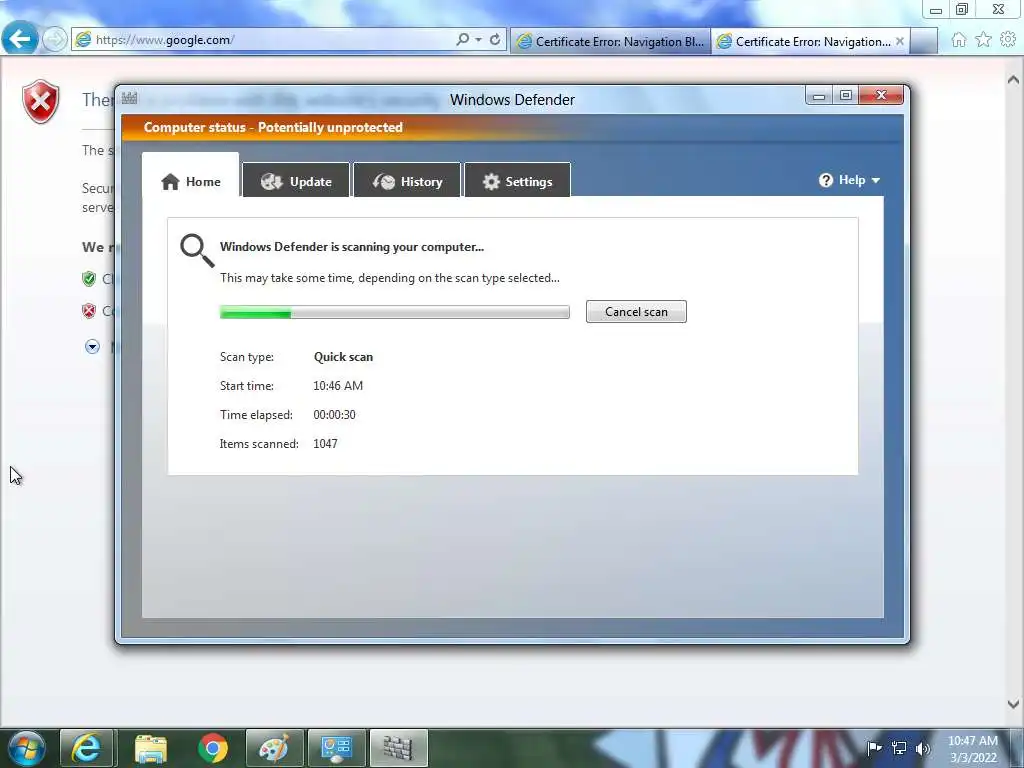This screenshot has width=1024, height=768.
Task: Click the magnifying glass scan icon
Action: [x=197, y=251]
